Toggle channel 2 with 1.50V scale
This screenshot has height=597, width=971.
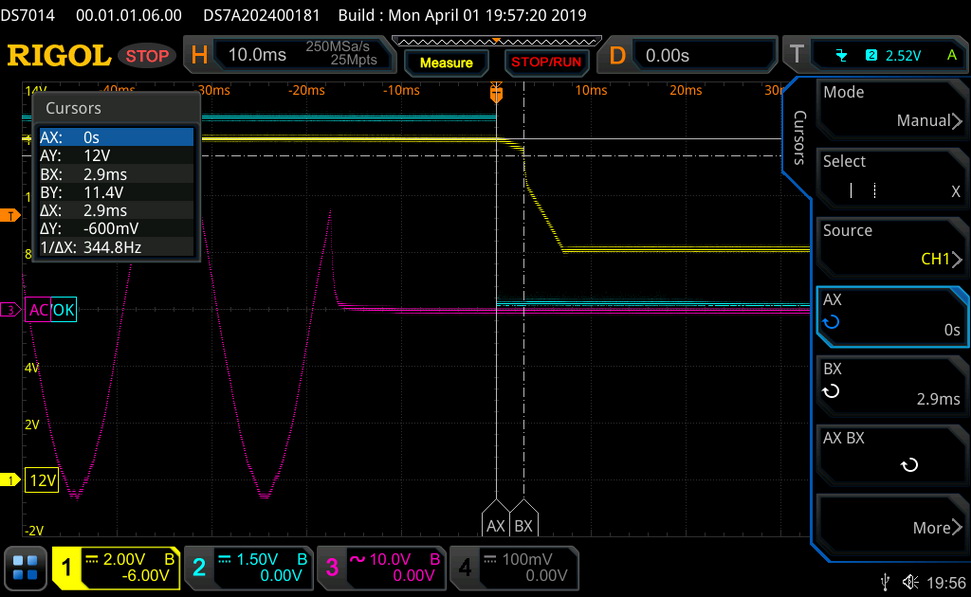pyautogui.click(x=249, y=567)
